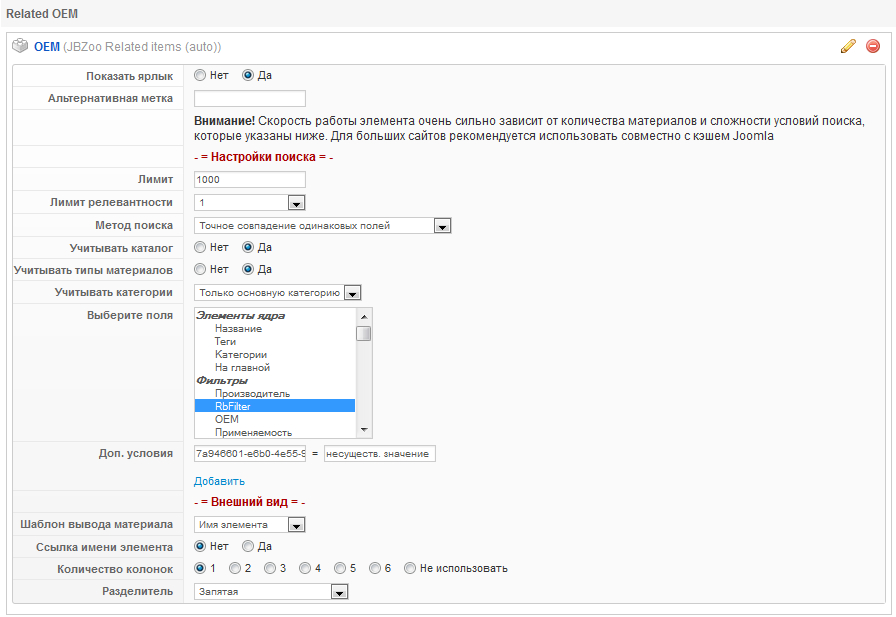Click the red delete icon for OEM
896x617 pixels.
tap(873, 46)
